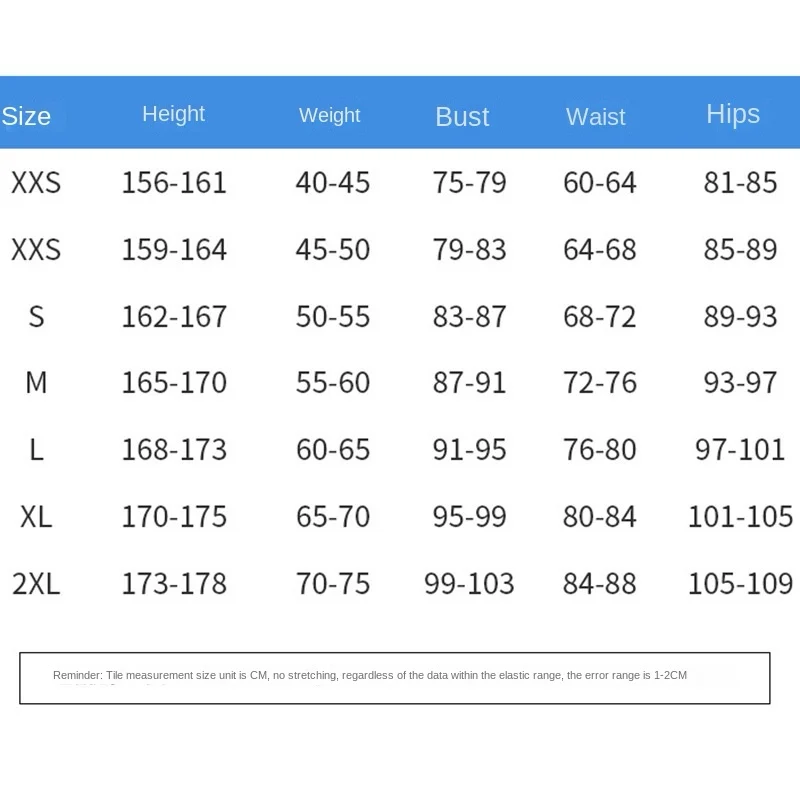
Task: Click the Weight column header
Action: 330,116
